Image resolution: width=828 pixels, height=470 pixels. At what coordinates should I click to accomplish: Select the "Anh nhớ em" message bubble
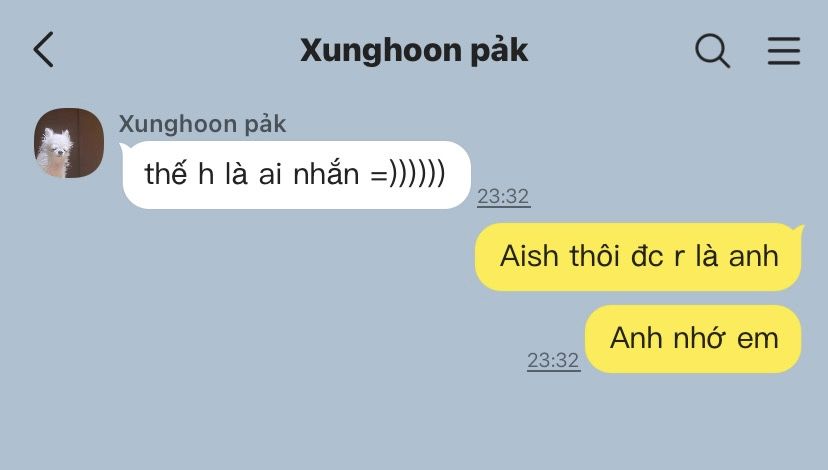[693, 339]
